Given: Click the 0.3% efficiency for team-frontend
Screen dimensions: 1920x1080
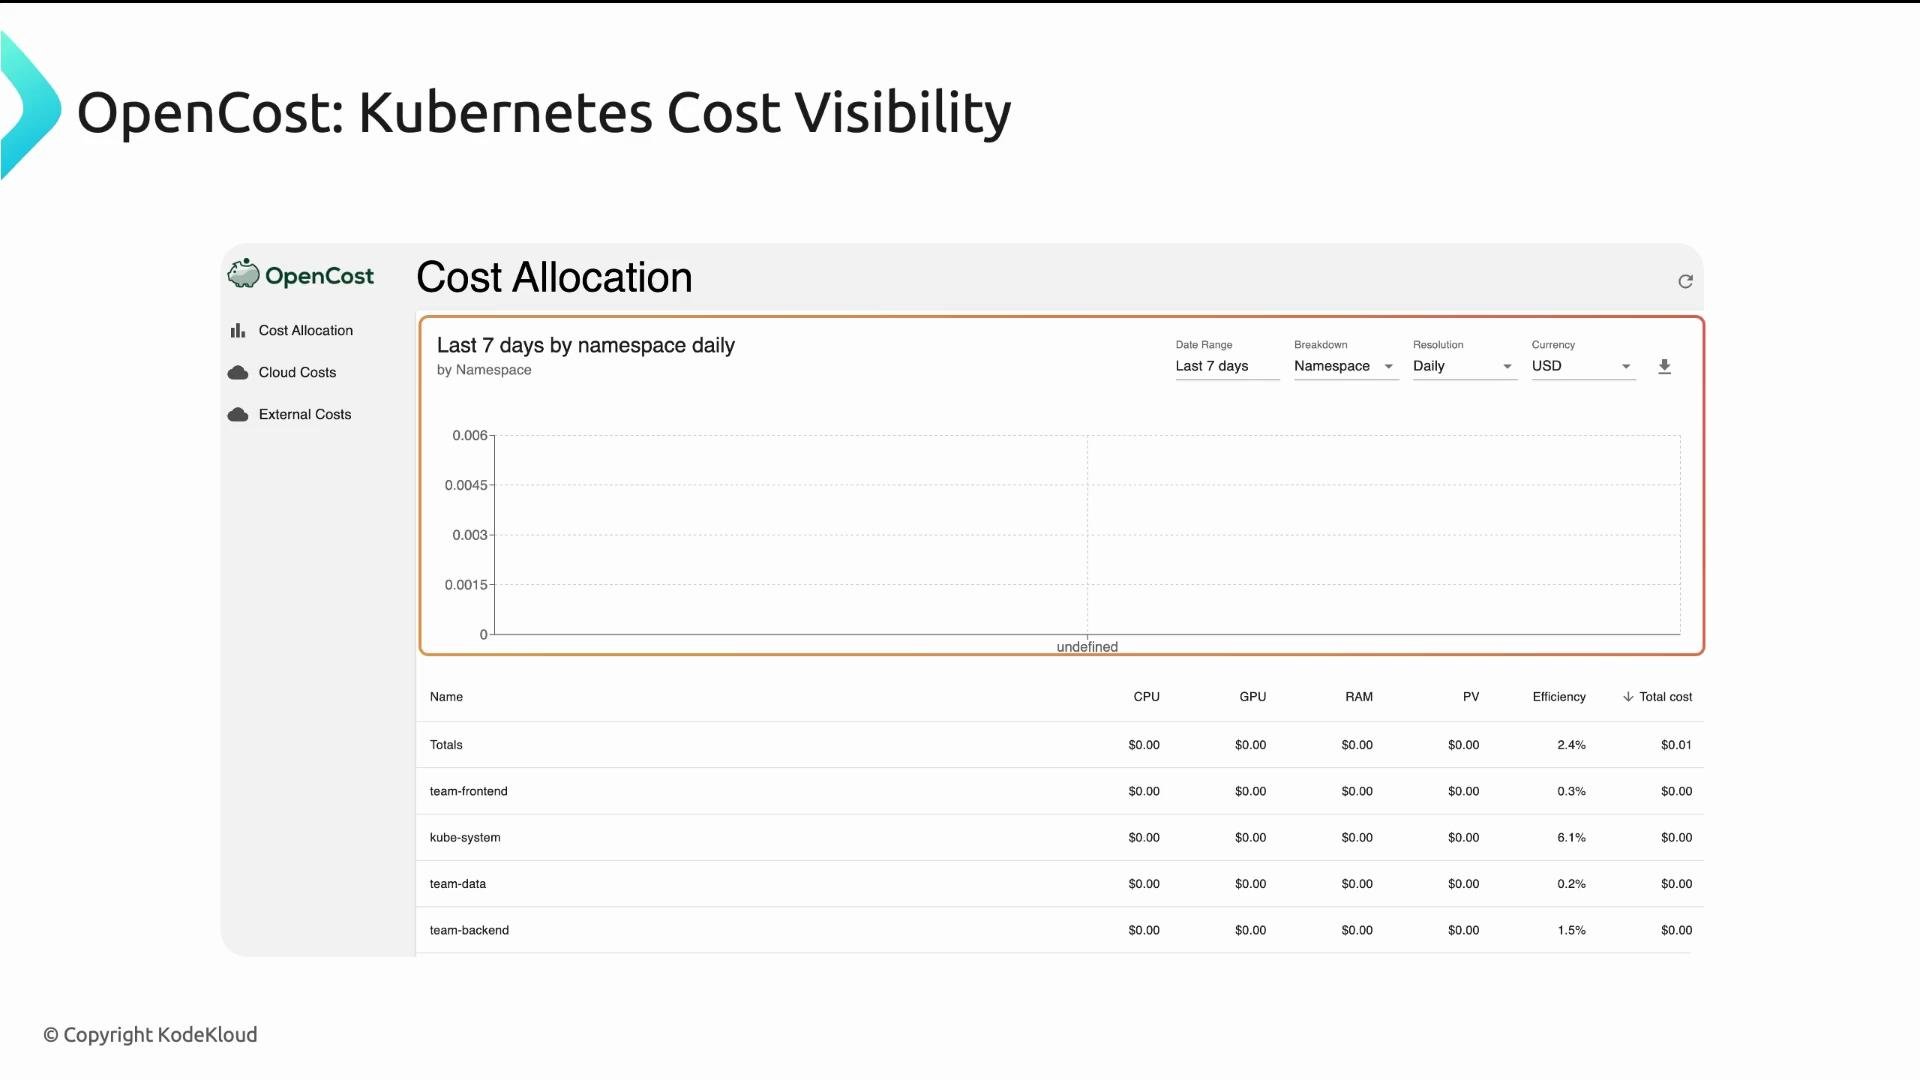Looking at the screenshot, I should [x=1571, y=791].
